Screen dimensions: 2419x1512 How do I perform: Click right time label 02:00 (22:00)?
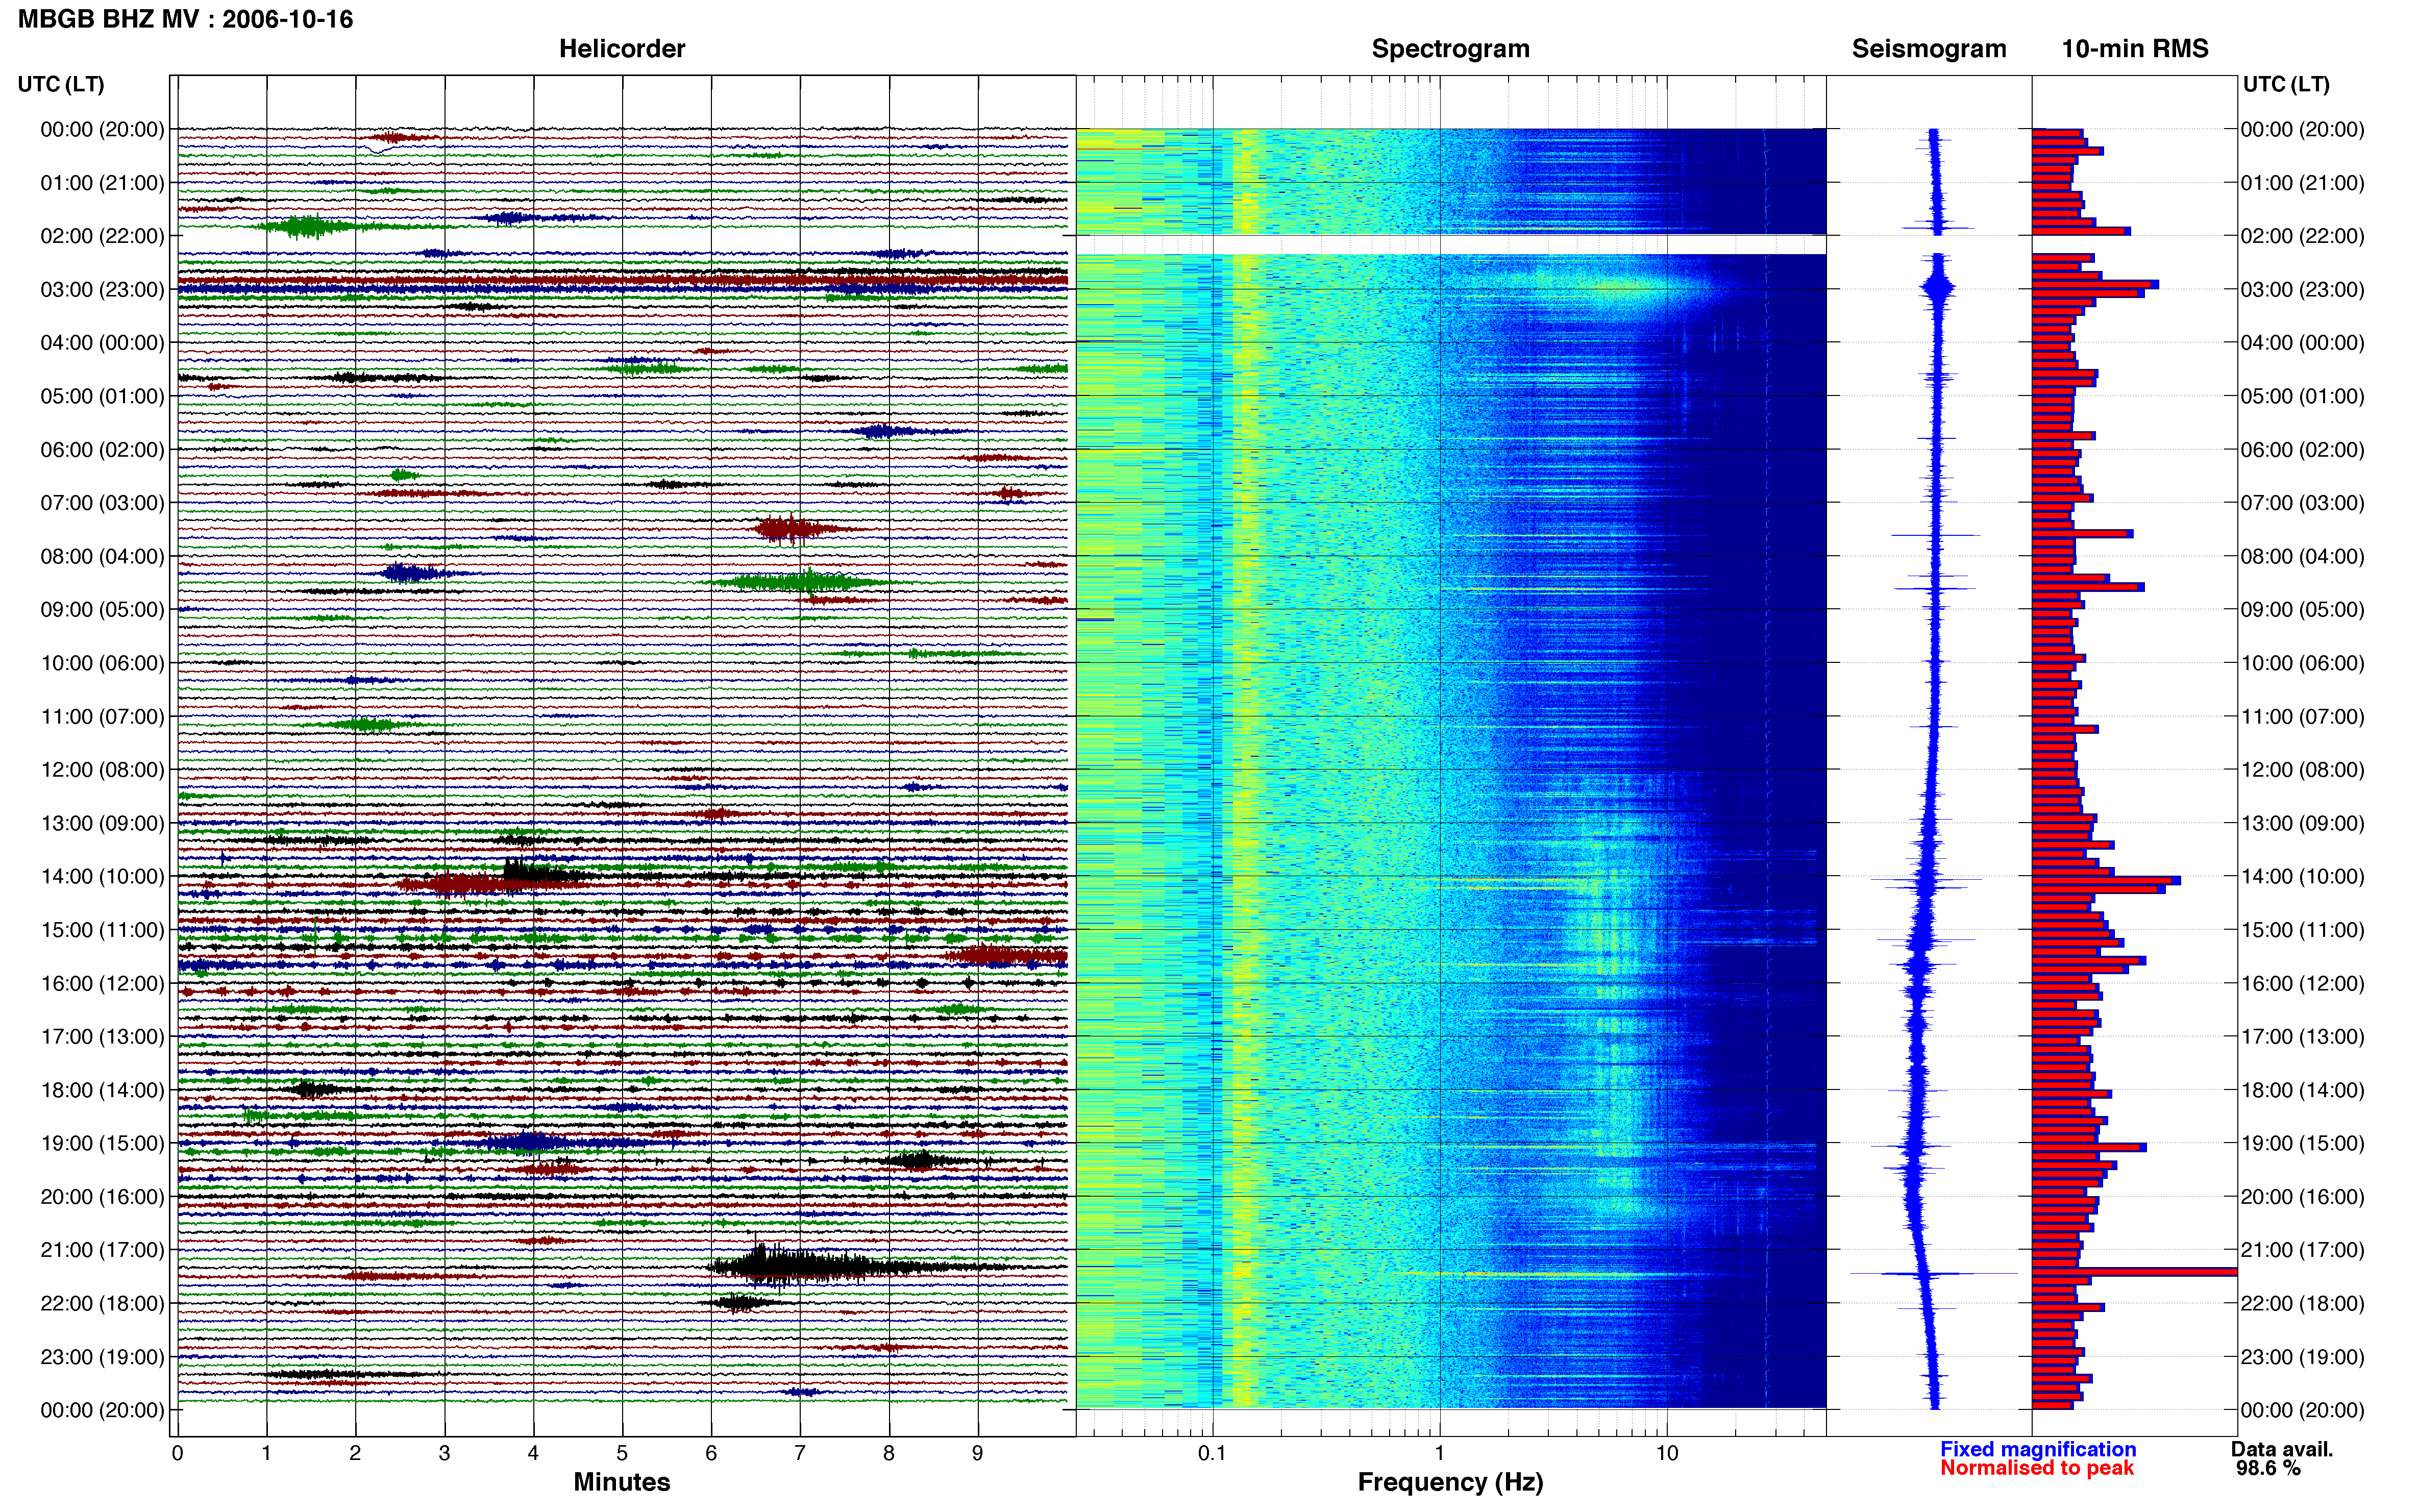[2302, 236]
